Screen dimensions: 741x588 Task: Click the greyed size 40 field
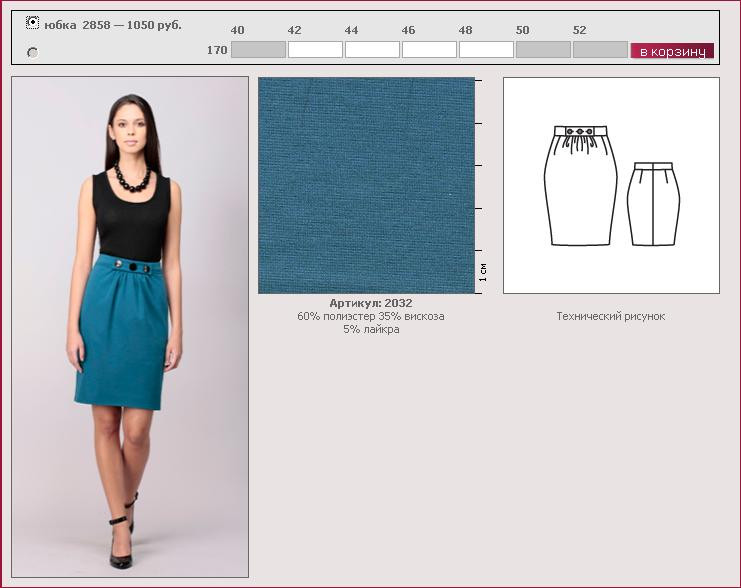coord(258,49)
